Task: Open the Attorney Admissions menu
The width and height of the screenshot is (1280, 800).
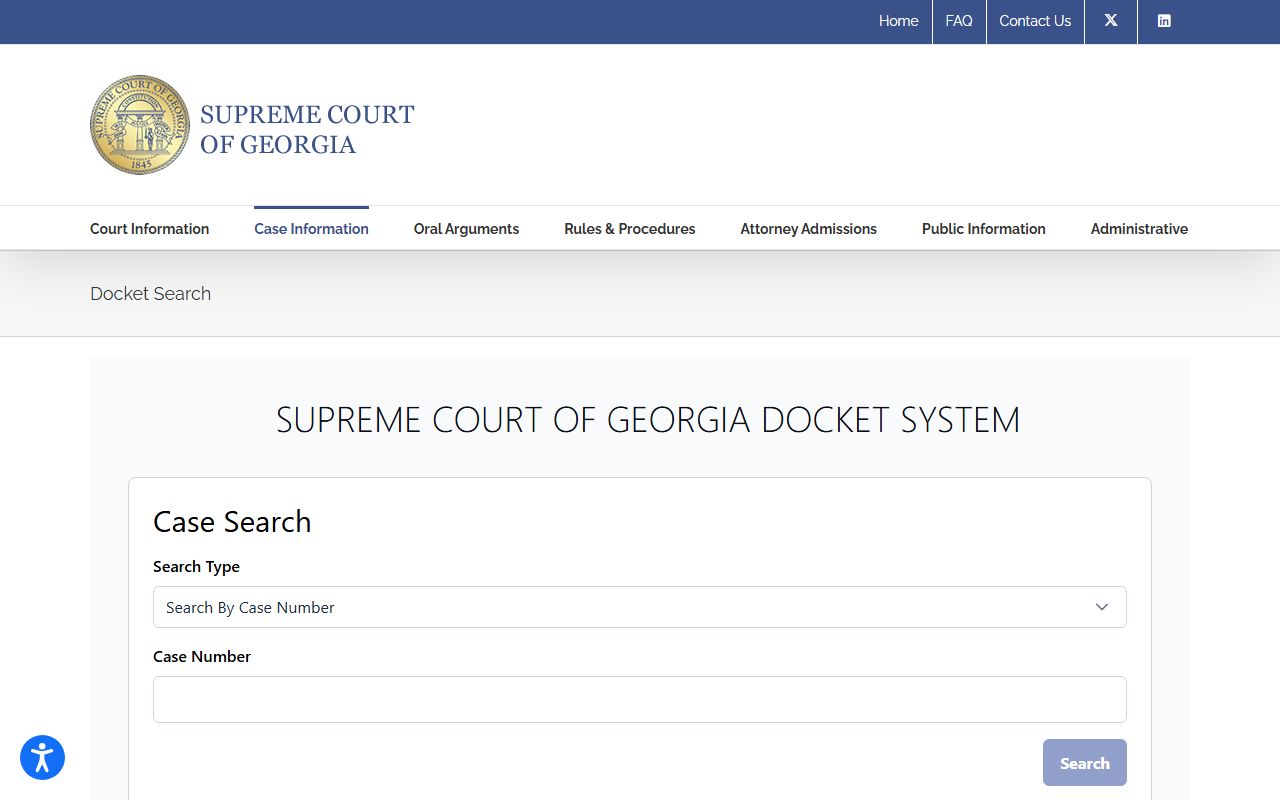Action: [808, 229]
